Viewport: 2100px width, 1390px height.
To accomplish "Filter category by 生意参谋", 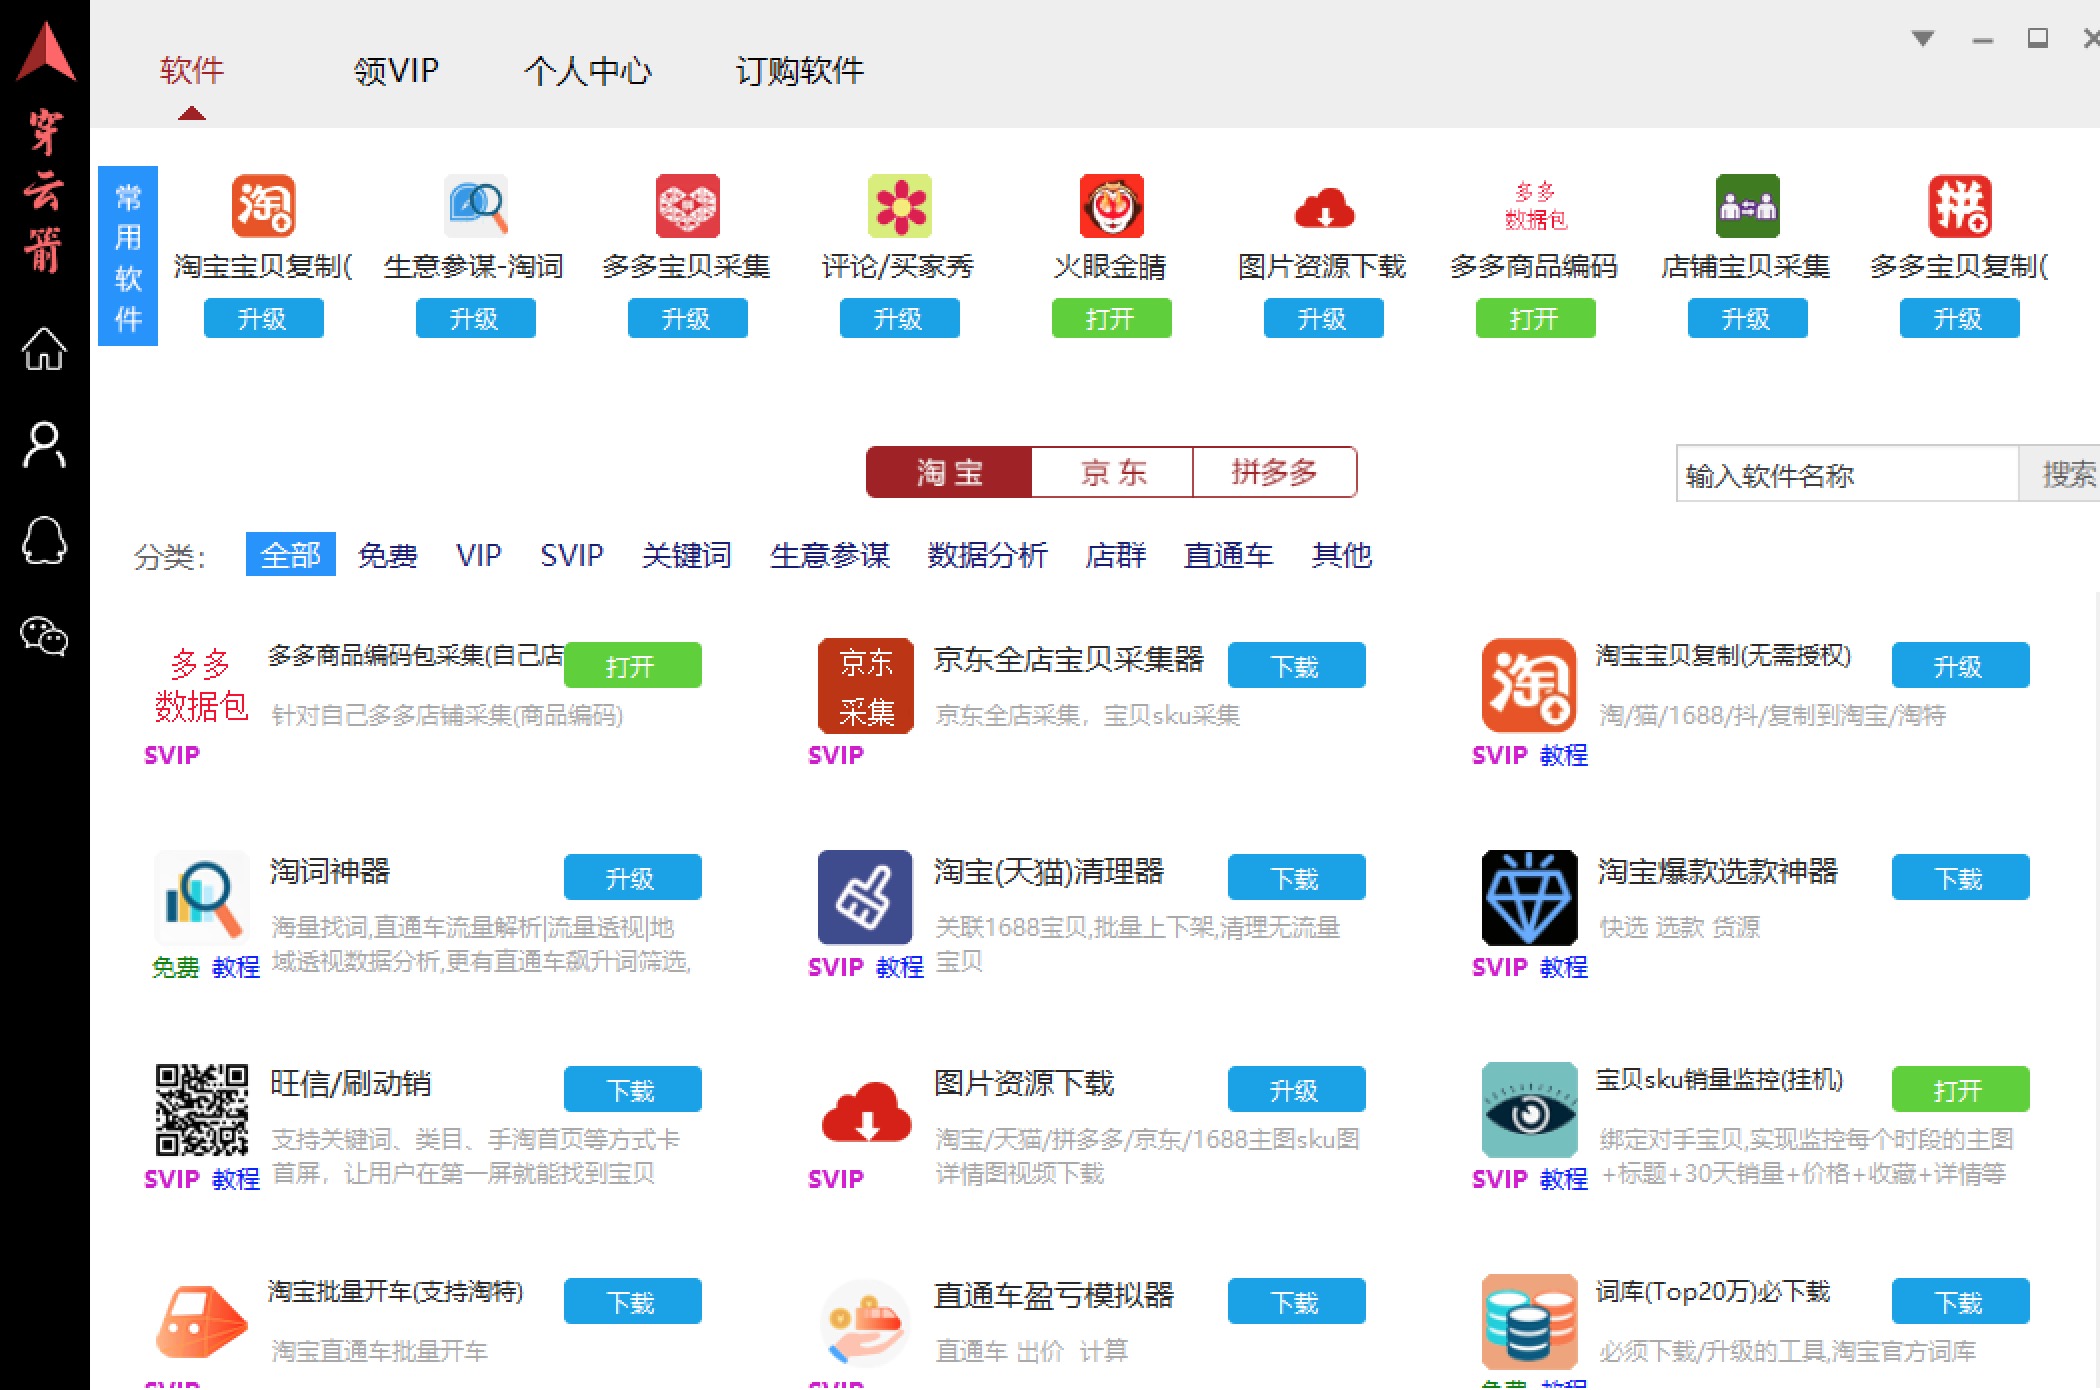I will (x=830, y=555).
